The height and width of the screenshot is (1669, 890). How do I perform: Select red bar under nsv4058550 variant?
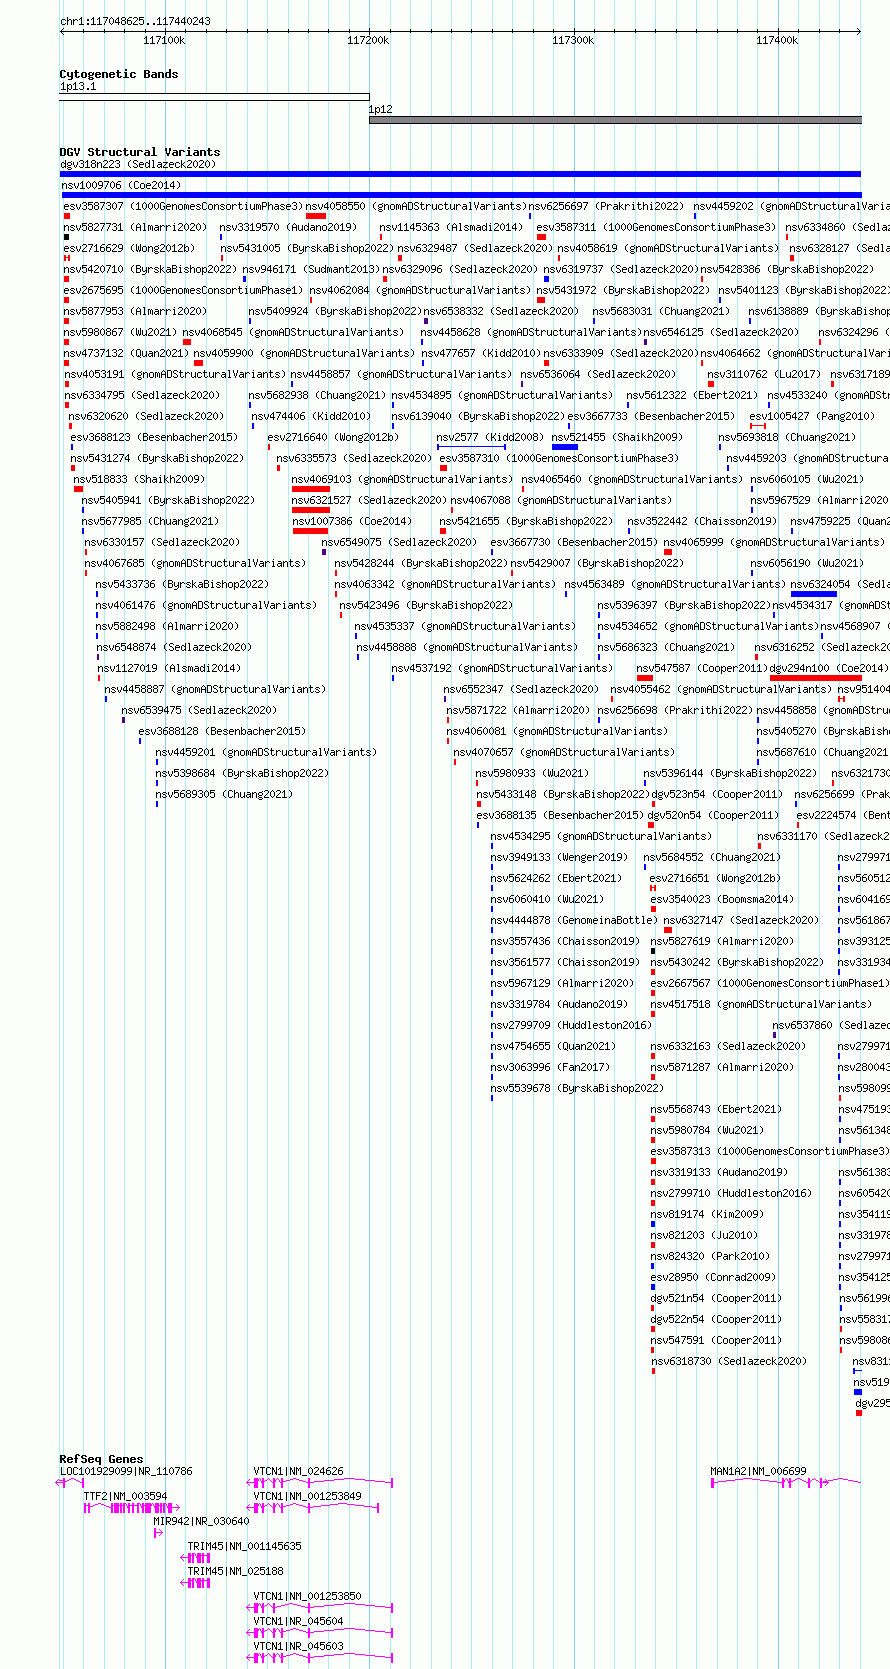[x=316, y=216]
